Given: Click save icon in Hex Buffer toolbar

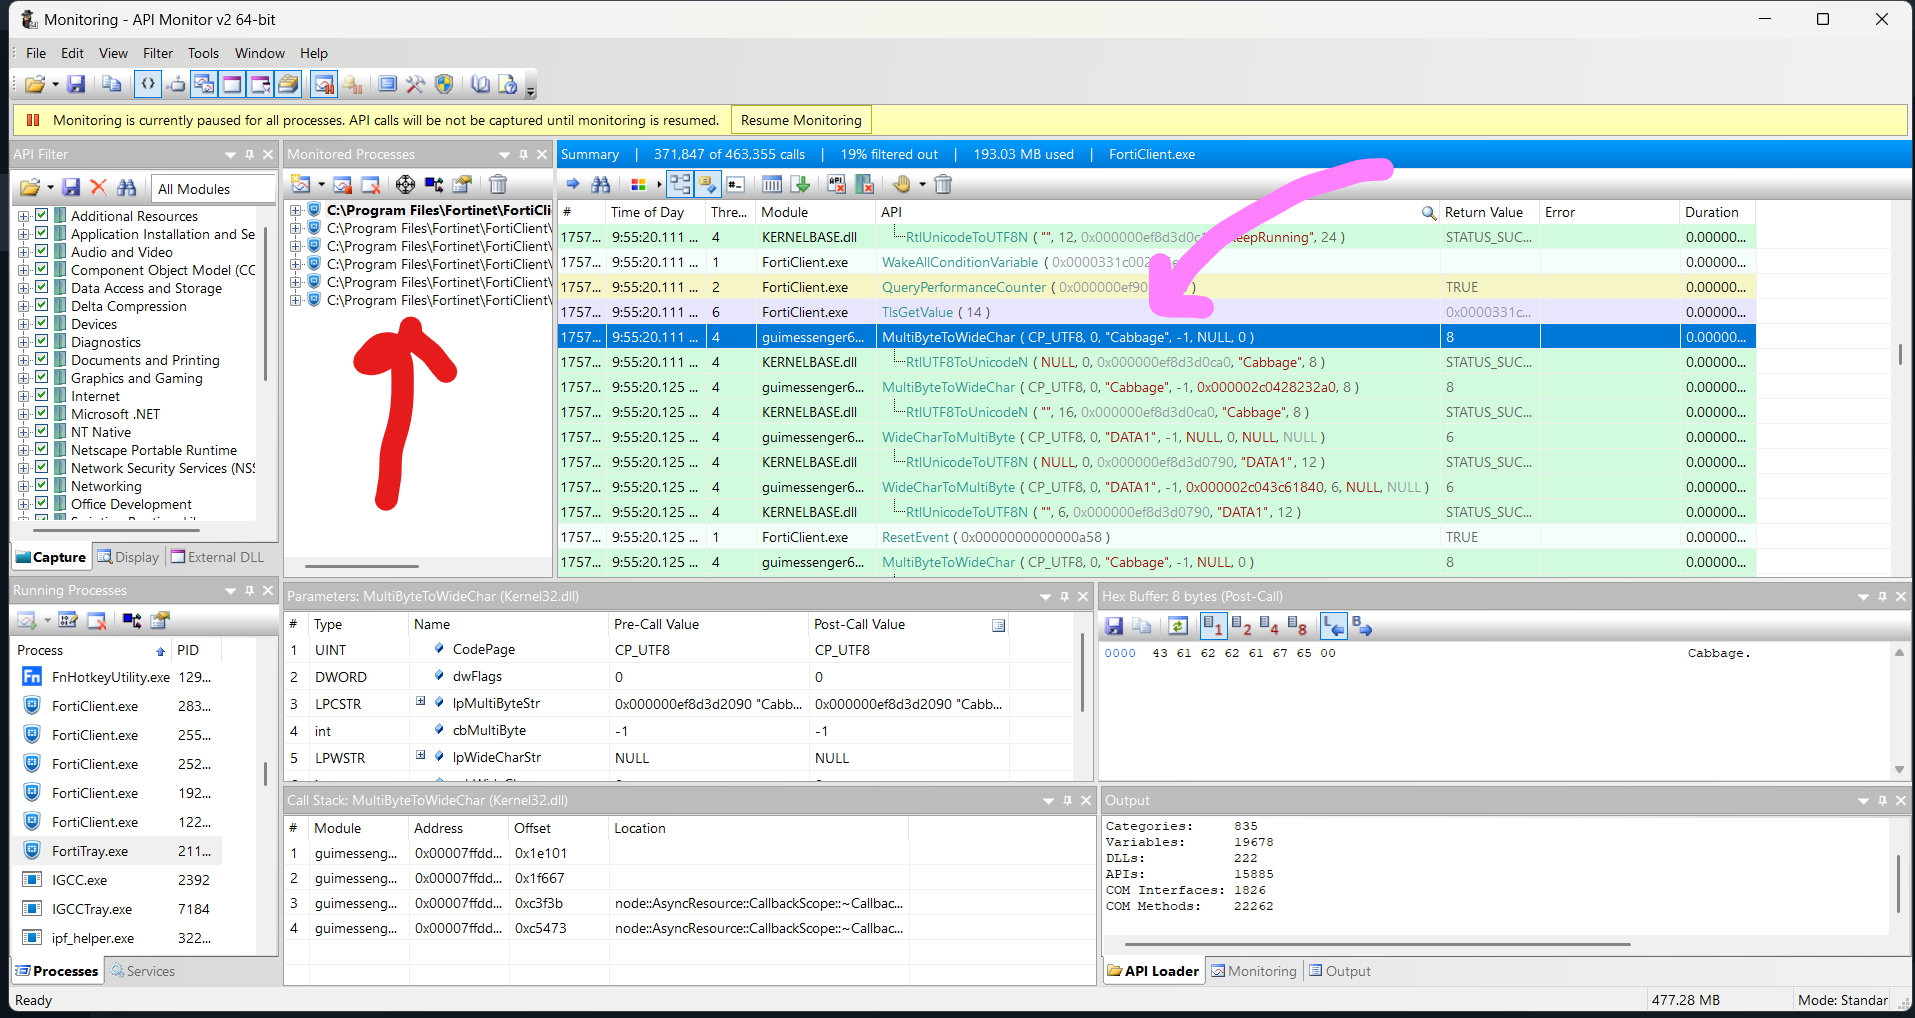Looking at the screenshot, I should tap(1114, 626).
